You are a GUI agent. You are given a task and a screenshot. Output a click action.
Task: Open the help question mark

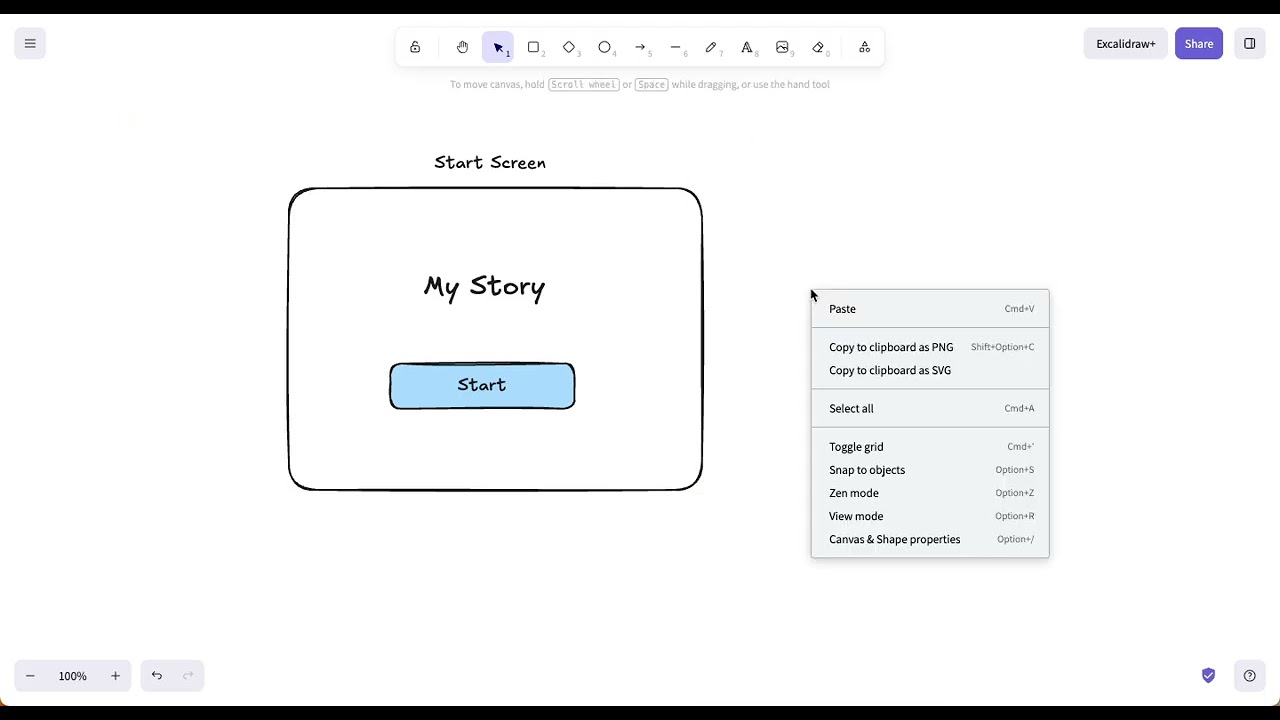[x=1250, y=676]
